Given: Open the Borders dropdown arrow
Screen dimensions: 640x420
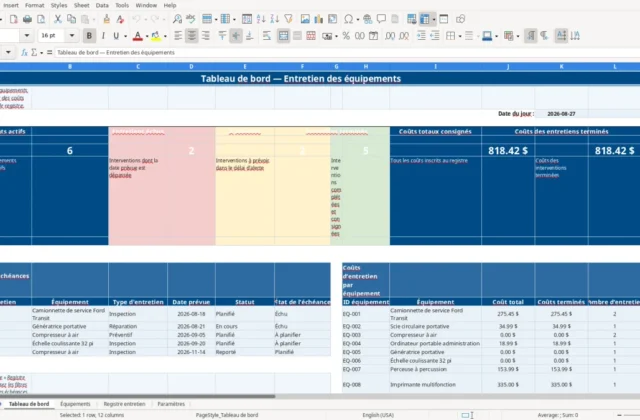Looking at the screenshot, I should point(460,36).
